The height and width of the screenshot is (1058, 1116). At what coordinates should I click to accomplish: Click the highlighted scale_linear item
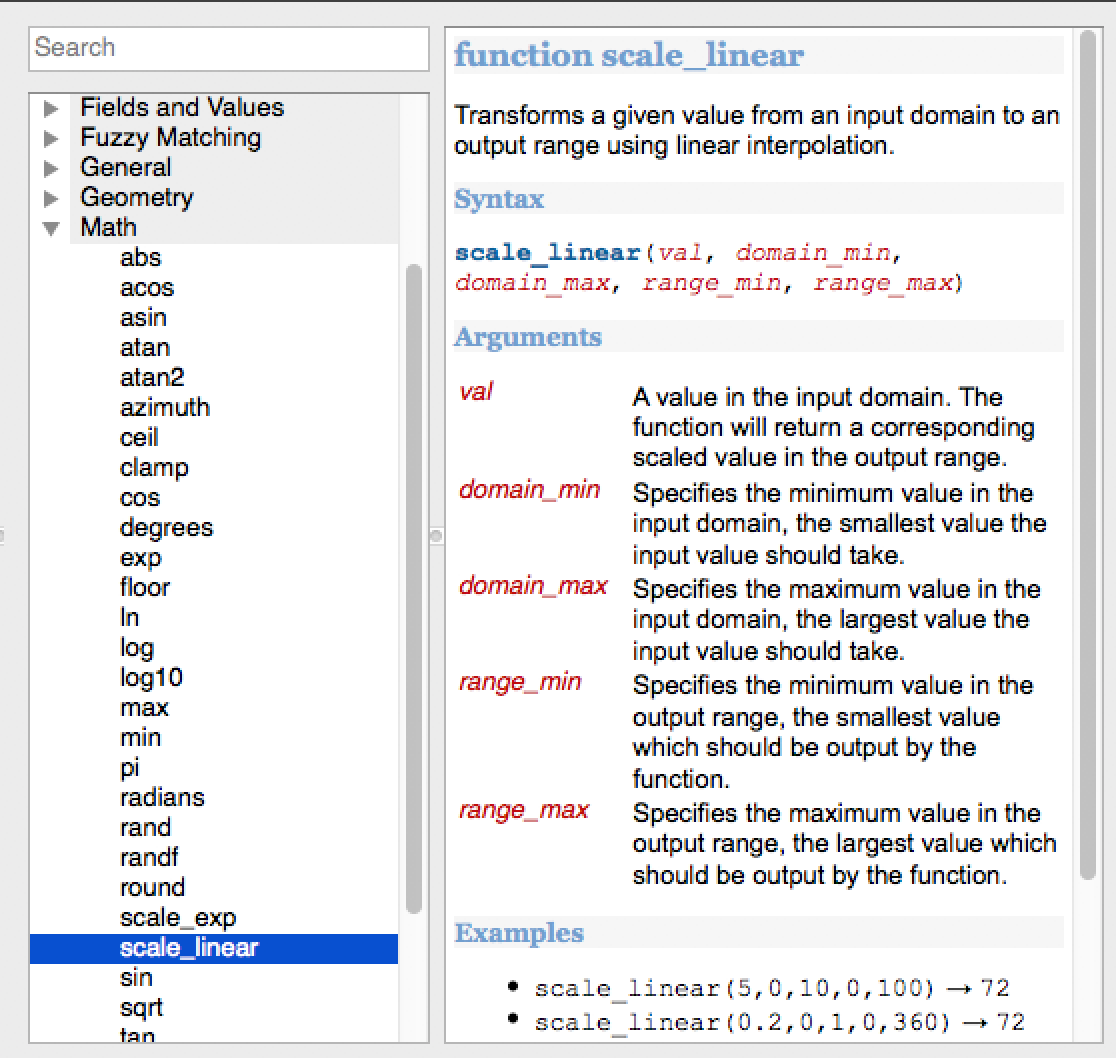click(x=189, y=947)
